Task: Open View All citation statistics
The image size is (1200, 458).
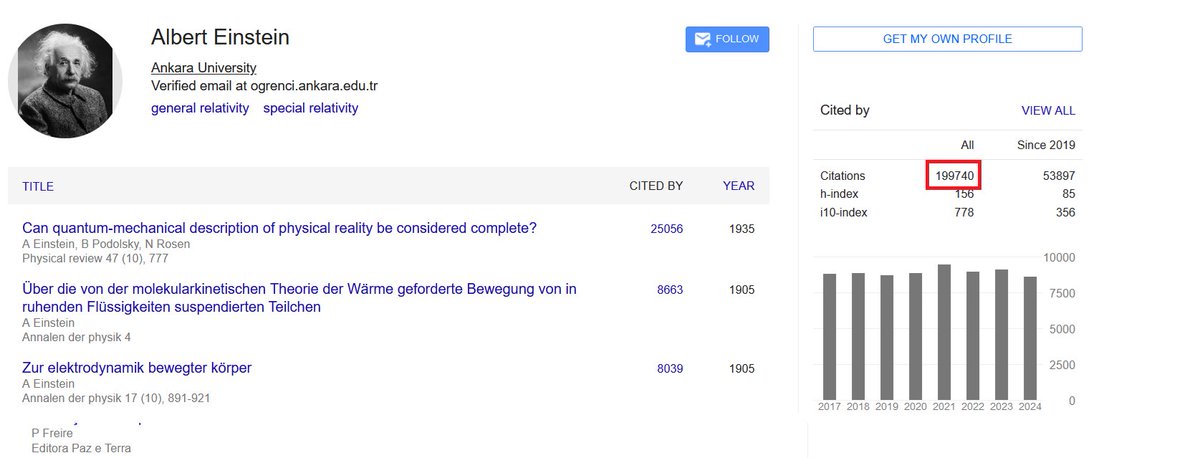Action: tap(1048, 111)
